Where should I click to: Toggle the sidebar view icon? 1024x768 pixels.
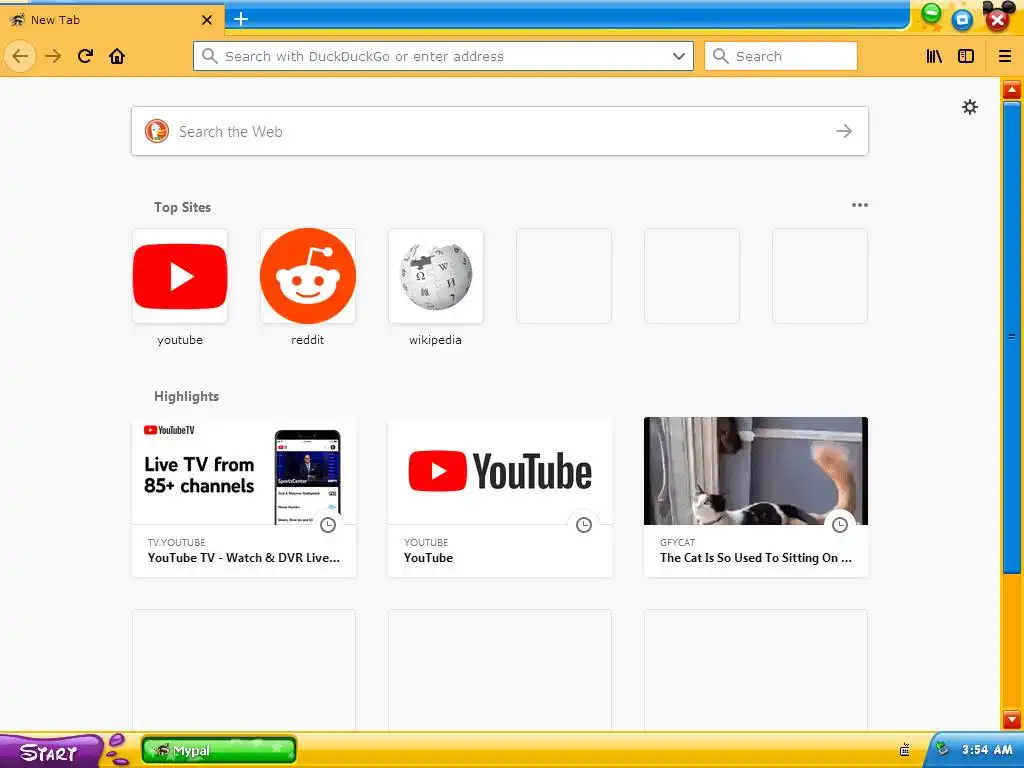pos(965,56)
